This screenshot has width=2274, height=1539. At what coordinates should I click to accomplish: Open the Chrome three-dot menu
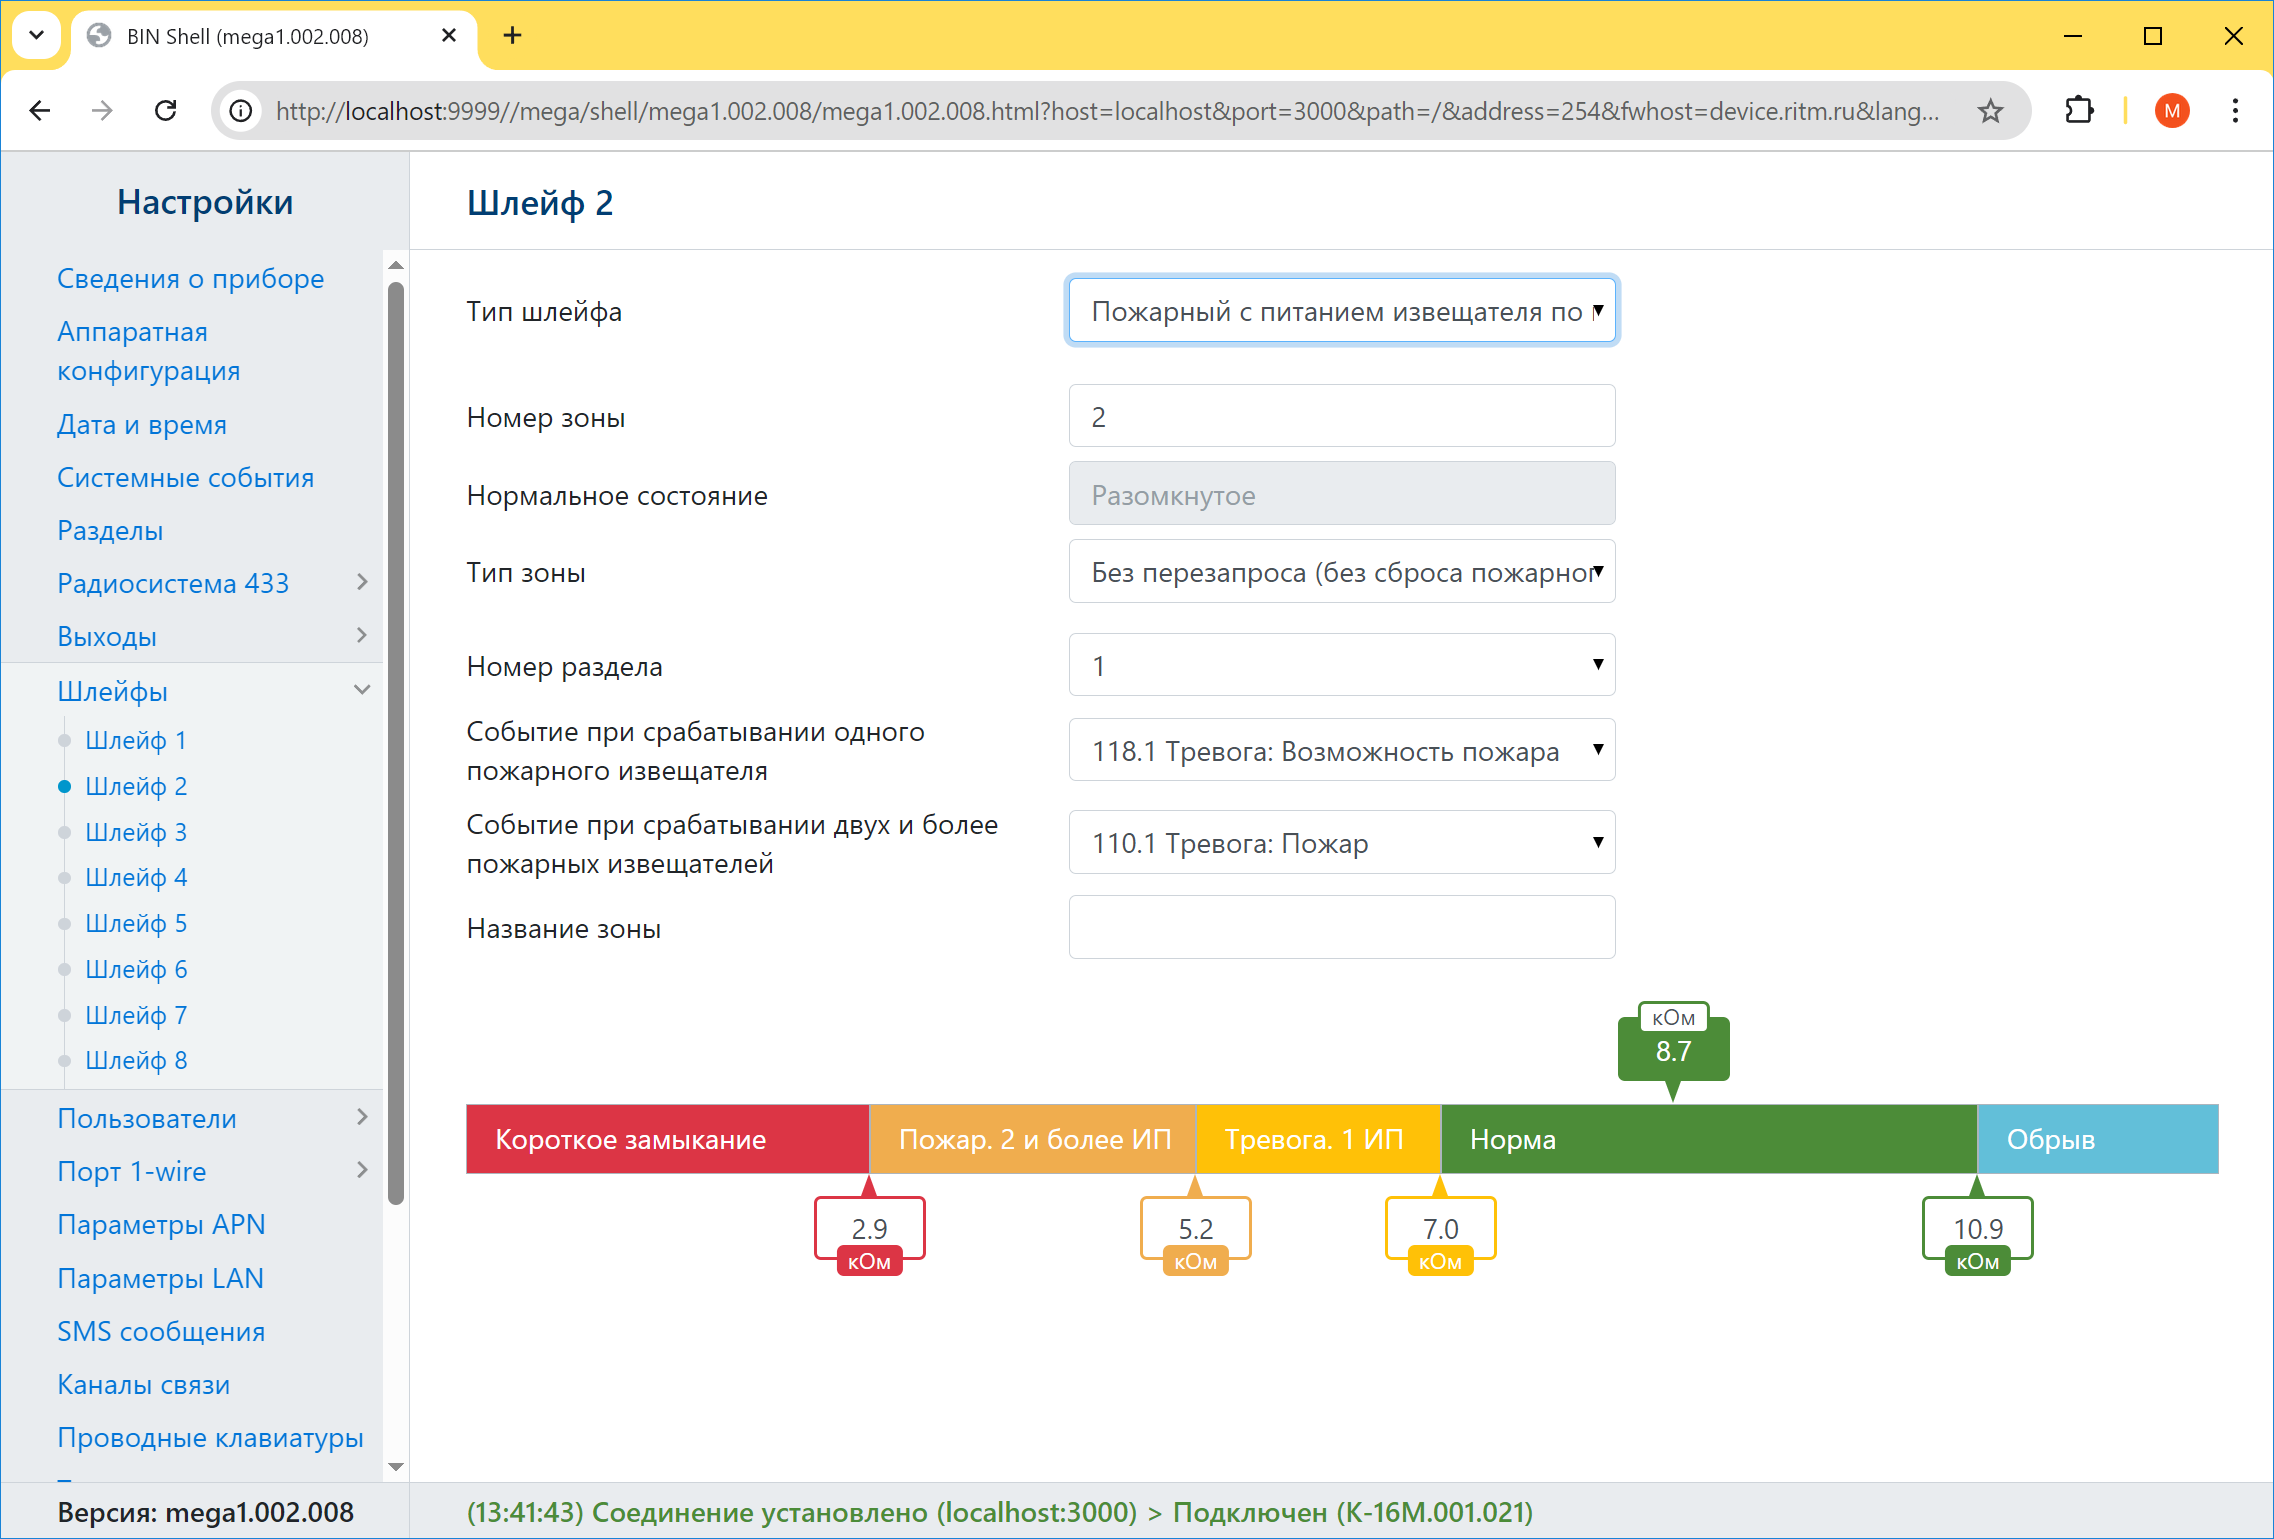click(x=2235, y=110)
